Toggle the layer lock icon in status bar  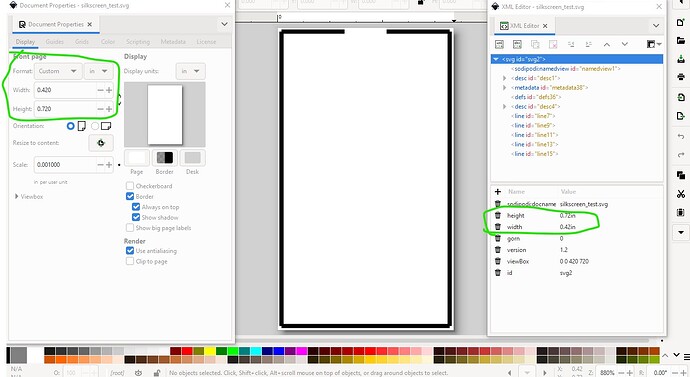point(157,373)
